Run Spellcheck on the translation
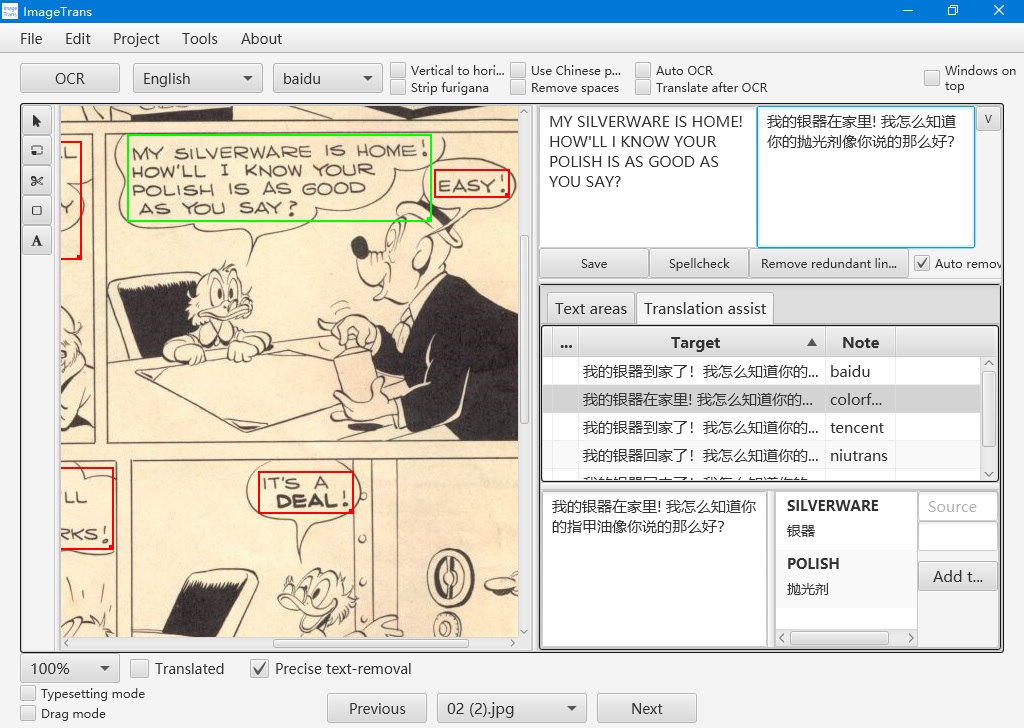Viewport: 1024px width, 728px height. click(x=699, y=263)
